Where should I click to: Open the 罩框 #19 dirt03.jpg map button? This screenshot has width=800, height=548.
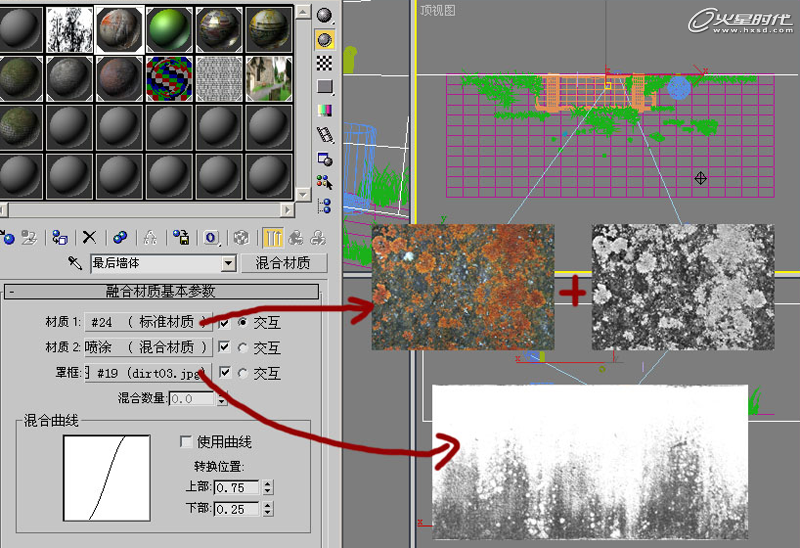pyautogui.click(x=148, y=372)
